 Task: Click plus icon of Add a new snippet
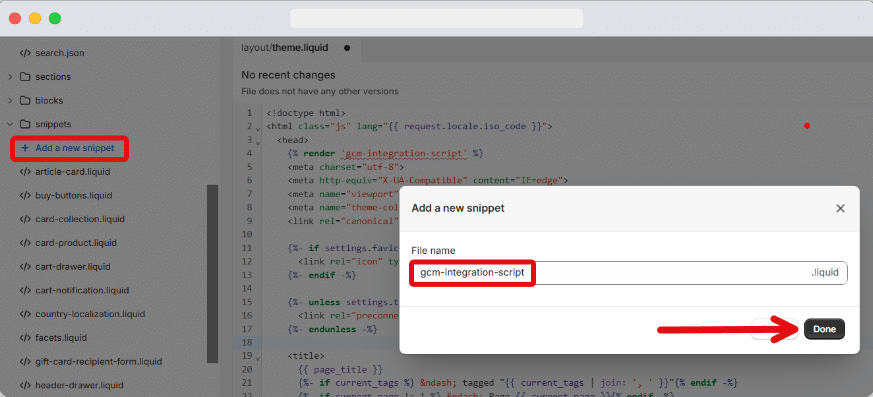point(24,148)
